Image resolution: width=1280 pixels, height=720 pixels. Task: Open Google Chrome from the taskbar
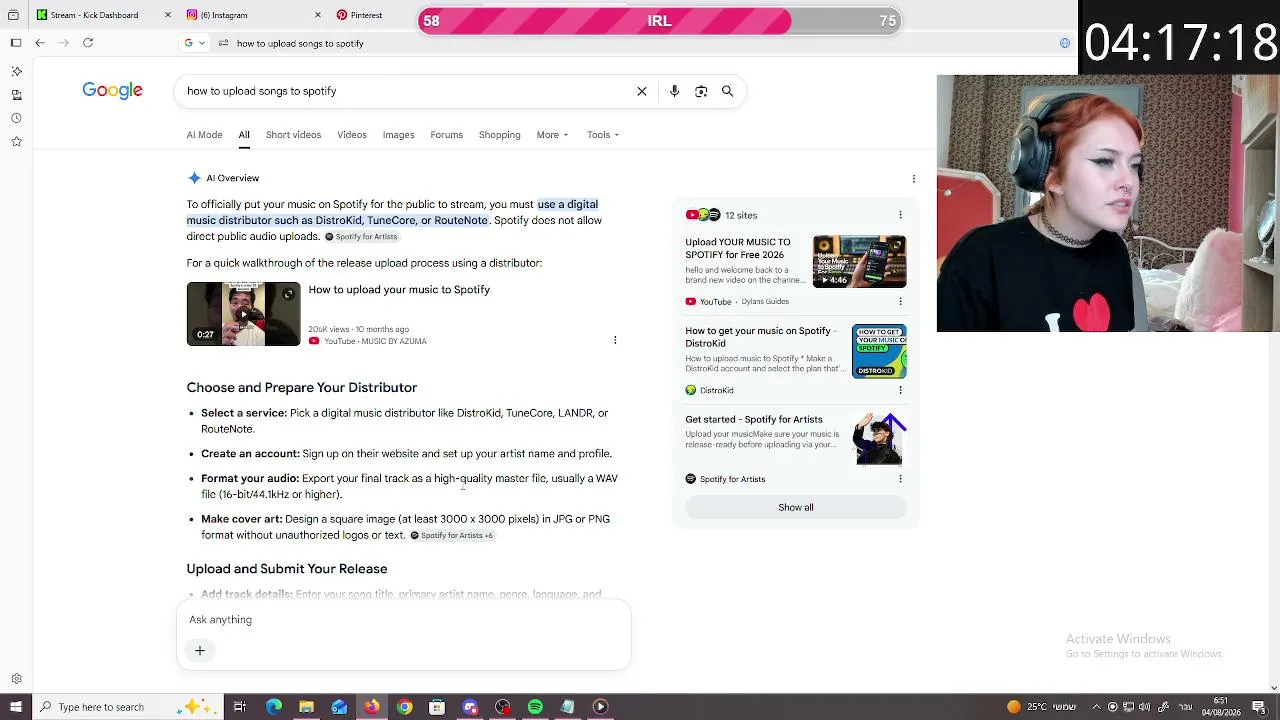click(x=404, y=707)
